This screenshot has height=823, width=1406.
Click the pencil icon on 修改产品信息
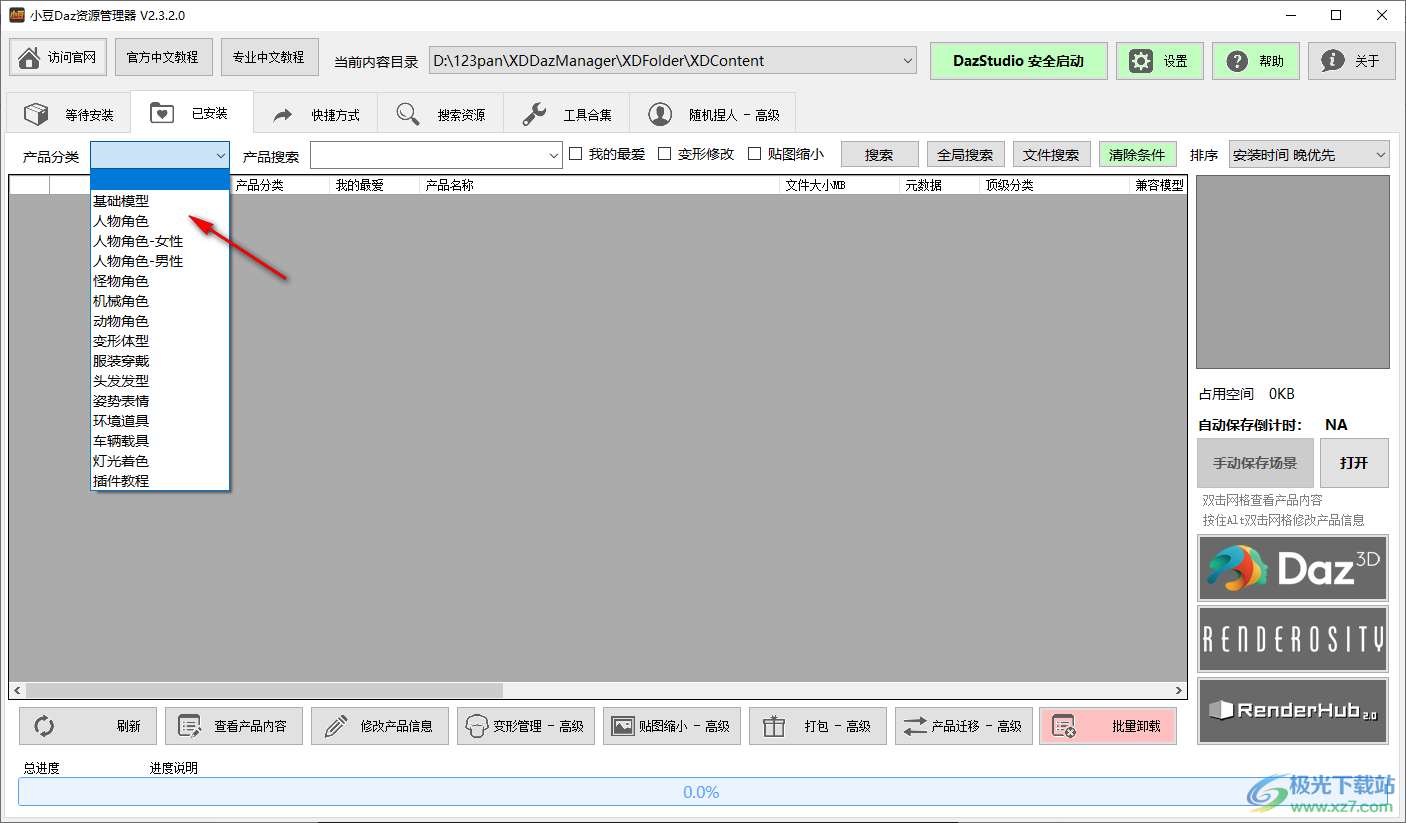(x=336, y=726)
